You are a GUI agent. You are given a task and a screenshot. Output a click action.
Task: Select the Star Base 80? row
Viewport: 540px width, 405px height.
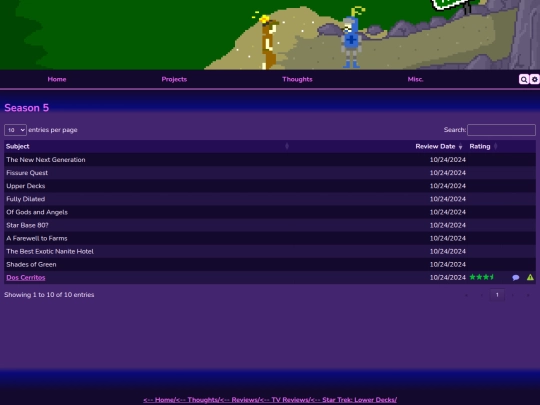point(270,225)
